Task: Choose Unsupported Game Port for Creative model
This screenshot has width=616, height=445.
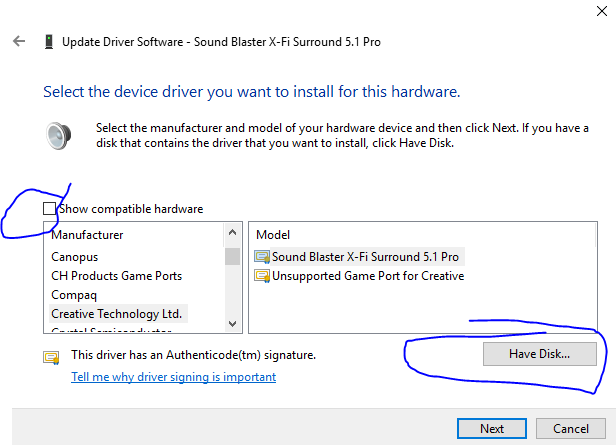Action: point(368,276)
